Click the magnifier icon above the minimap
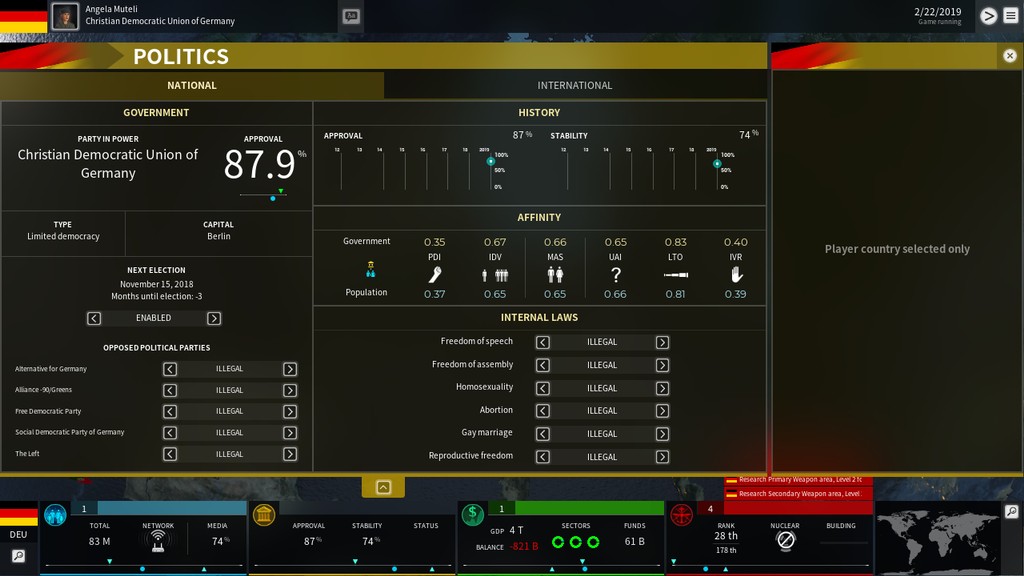Image resolution: width=1024 pixels, height=576 pixels. pyautogui.click(x=1012, y=511)
